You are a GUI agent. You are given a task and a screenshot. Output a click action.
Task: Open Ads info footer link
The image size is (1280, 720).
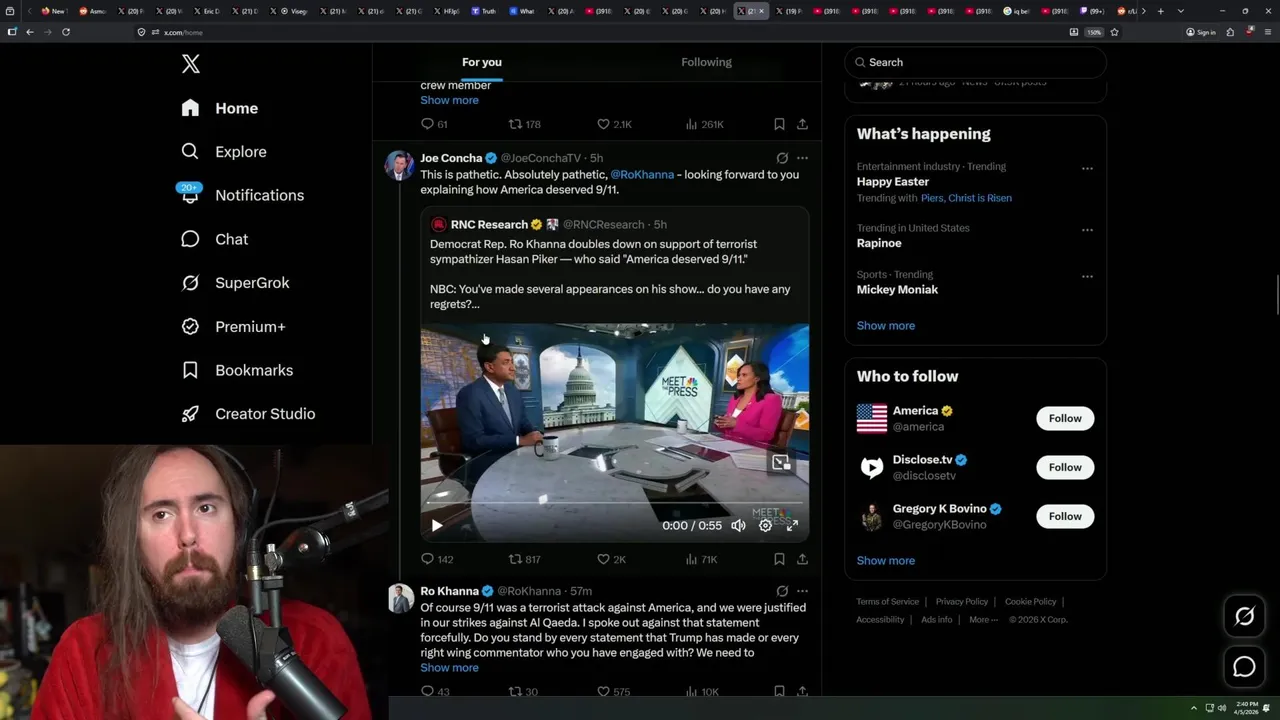tap(937, 619)
